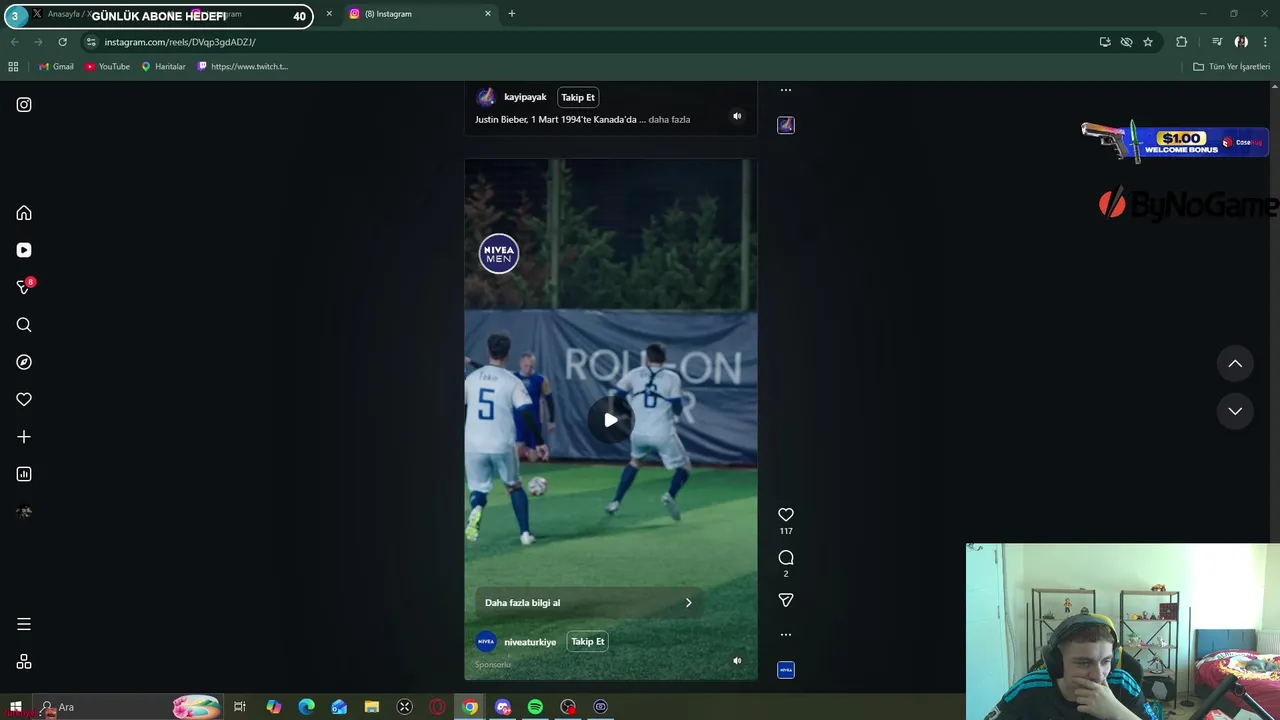Open the More hamburger menu in sidebar

pyautogui.click(x=24, y=624)
